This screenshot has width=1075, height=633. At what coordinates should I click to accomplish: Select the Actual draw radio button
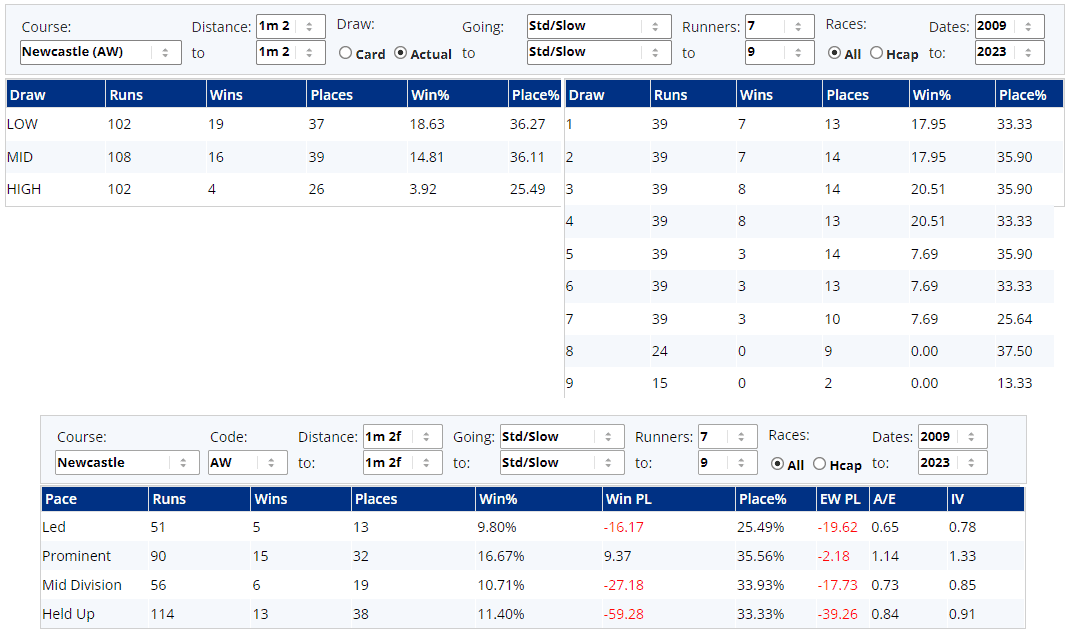401,54
